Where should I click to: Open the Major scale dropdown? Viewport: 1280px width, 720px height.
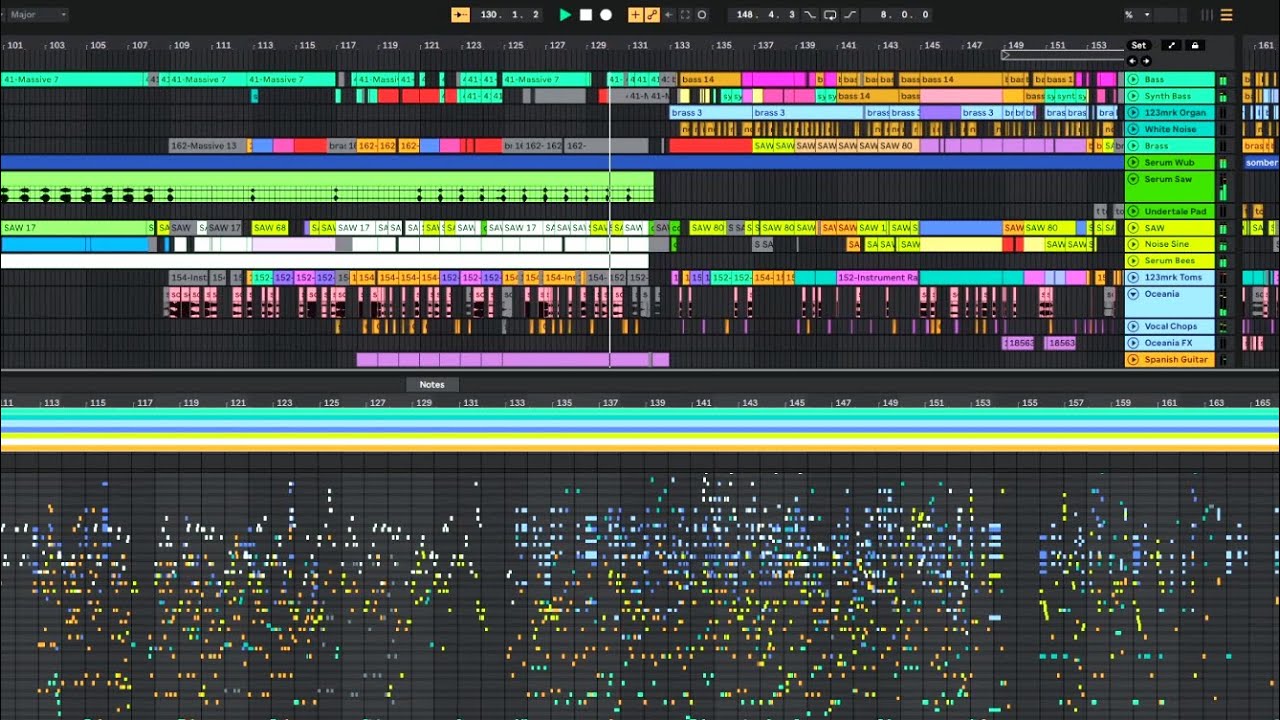[x=37, y=15]
